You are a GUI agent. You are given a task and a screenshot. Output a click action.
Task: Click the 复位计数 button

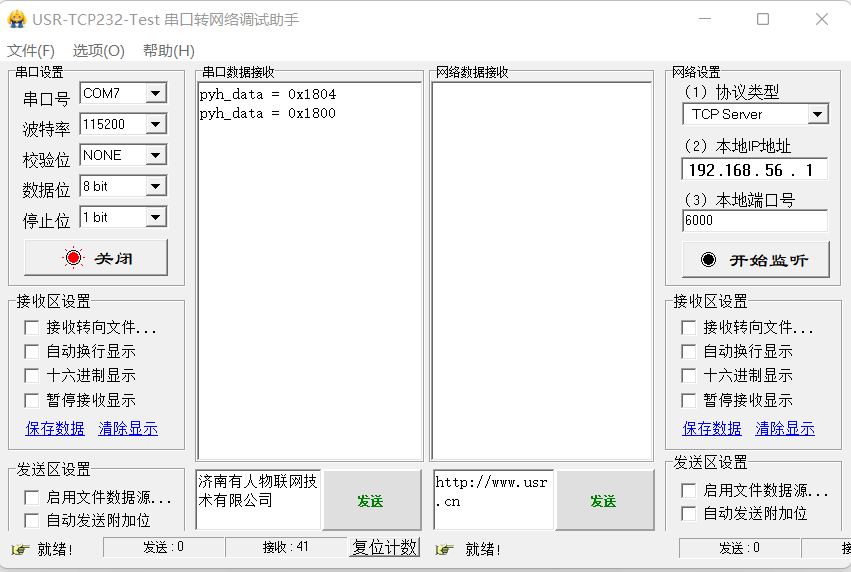point(385,547)
